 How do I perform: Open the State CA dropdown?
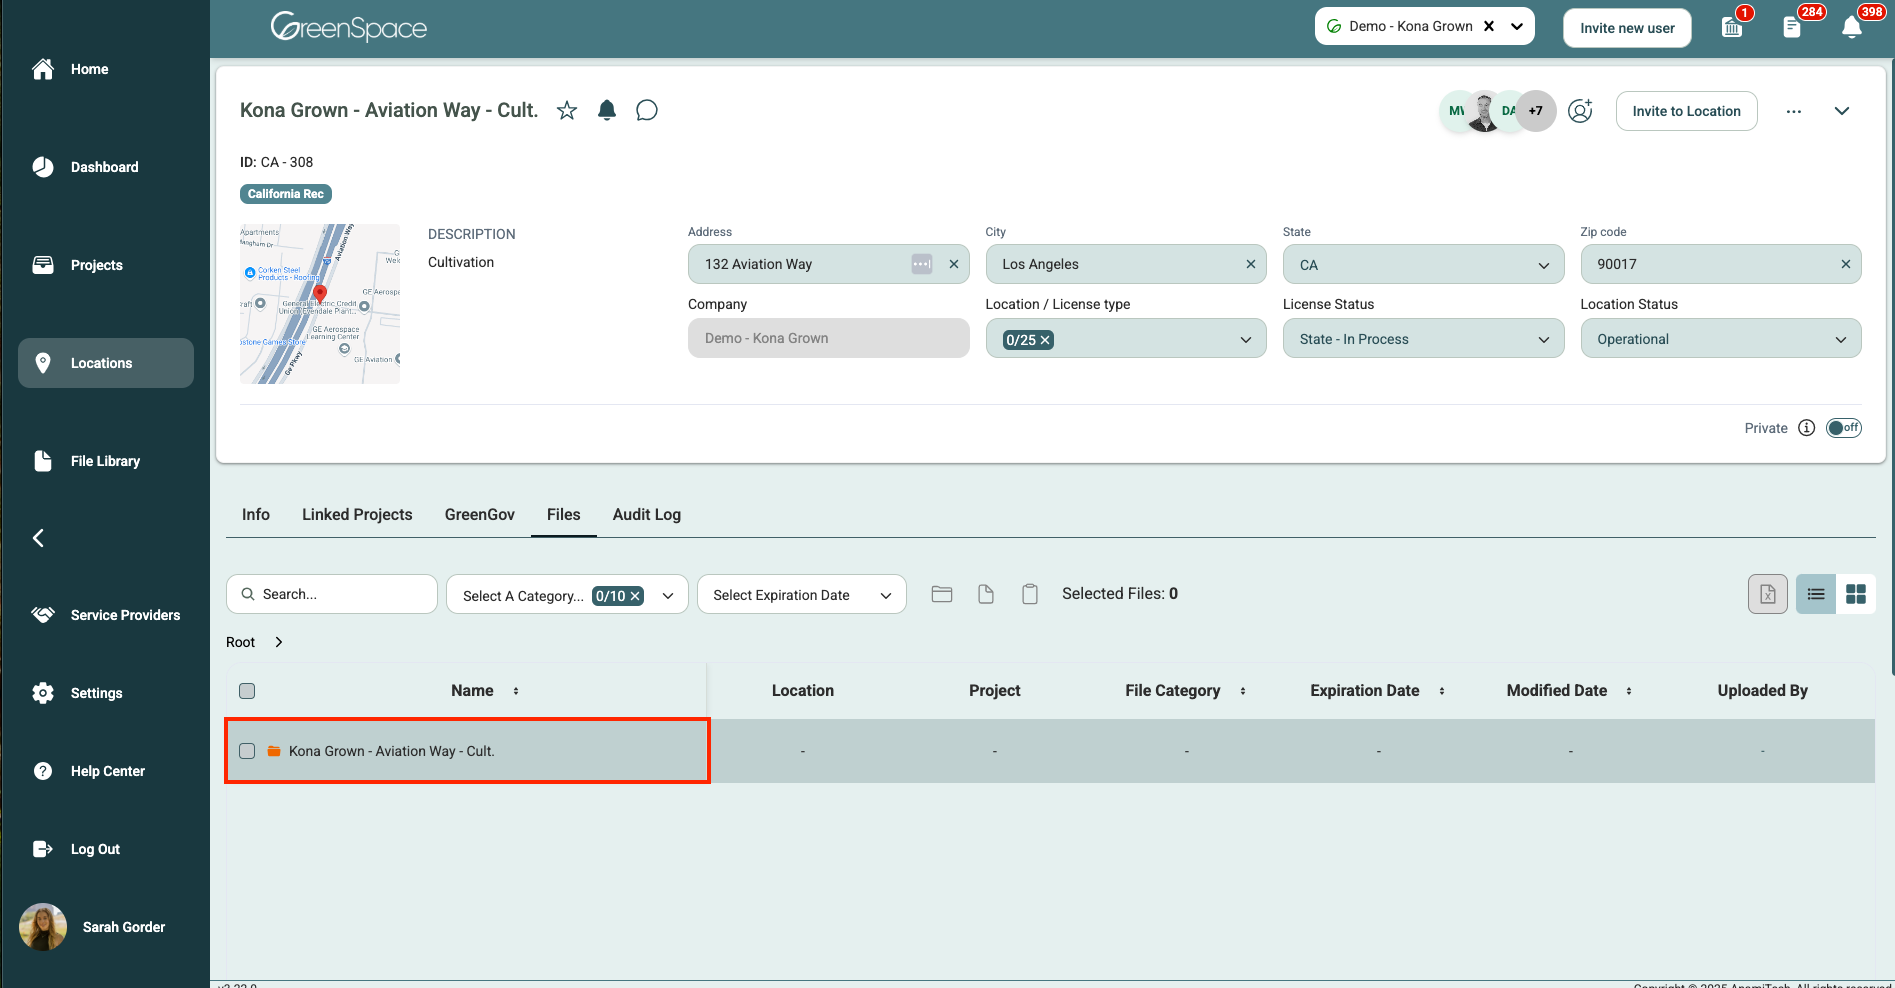point(1424,265)
